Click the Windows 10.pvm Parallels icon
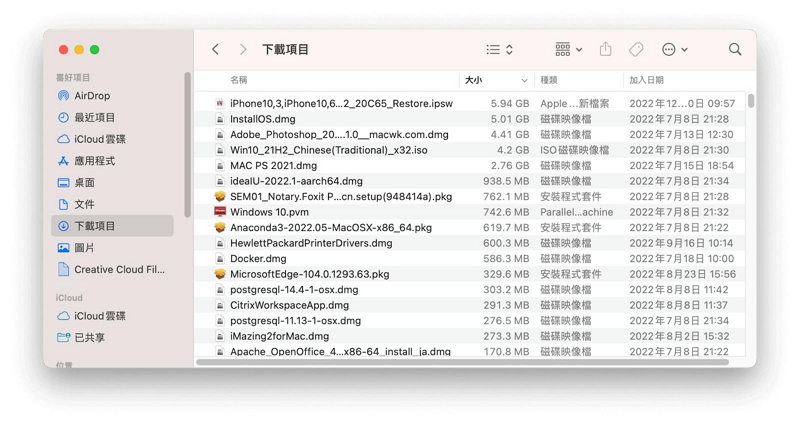The height and width of the screenshot is (425, 800). click(219, 212)
